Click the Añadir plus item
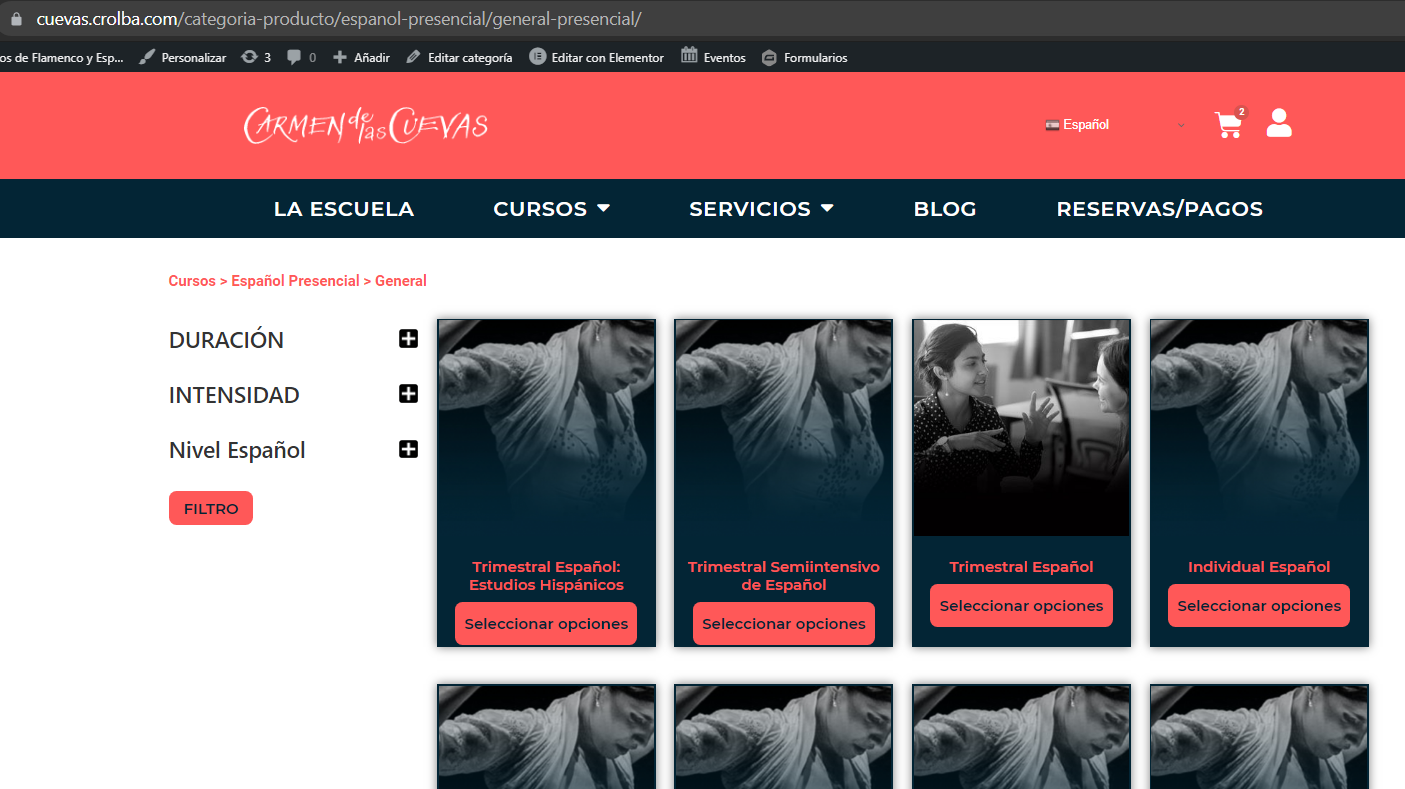Image resolution: width=1405 pixels, height=789 pixels. pyautogui.click(x=361, y=58)
